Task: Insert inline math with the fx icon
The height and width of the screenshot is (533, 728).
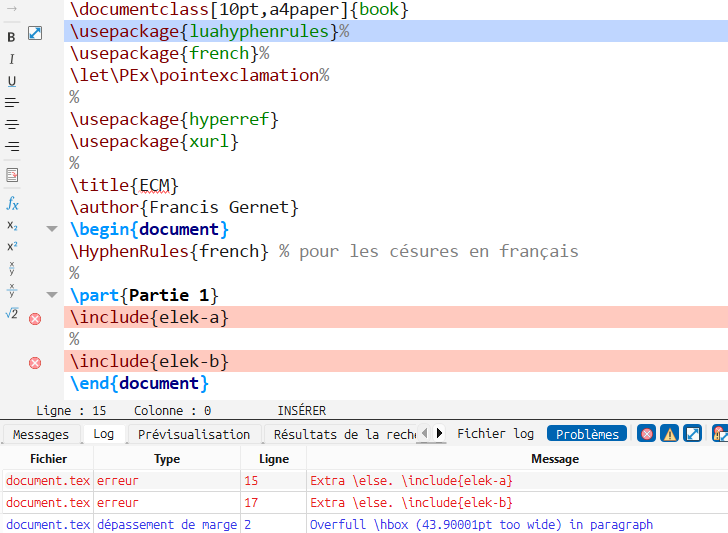Action: point(12,203)
